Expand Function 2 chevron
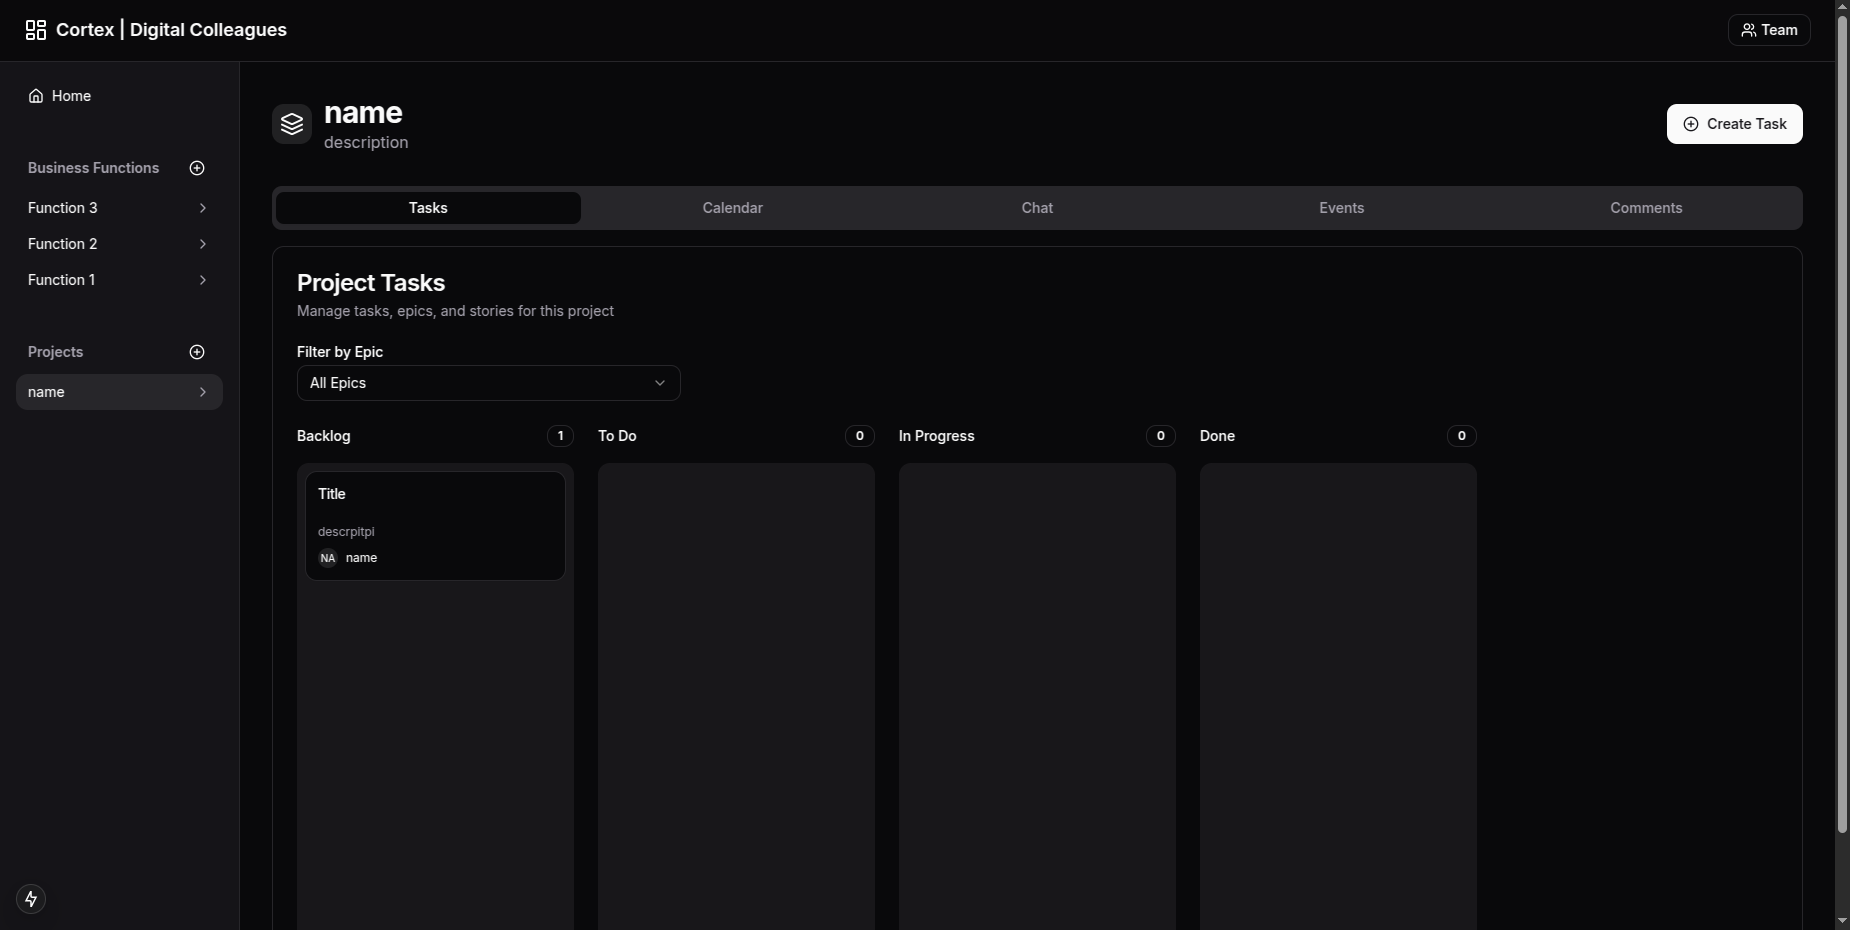This screenshot has width=1850, height=930. (203, 244)
